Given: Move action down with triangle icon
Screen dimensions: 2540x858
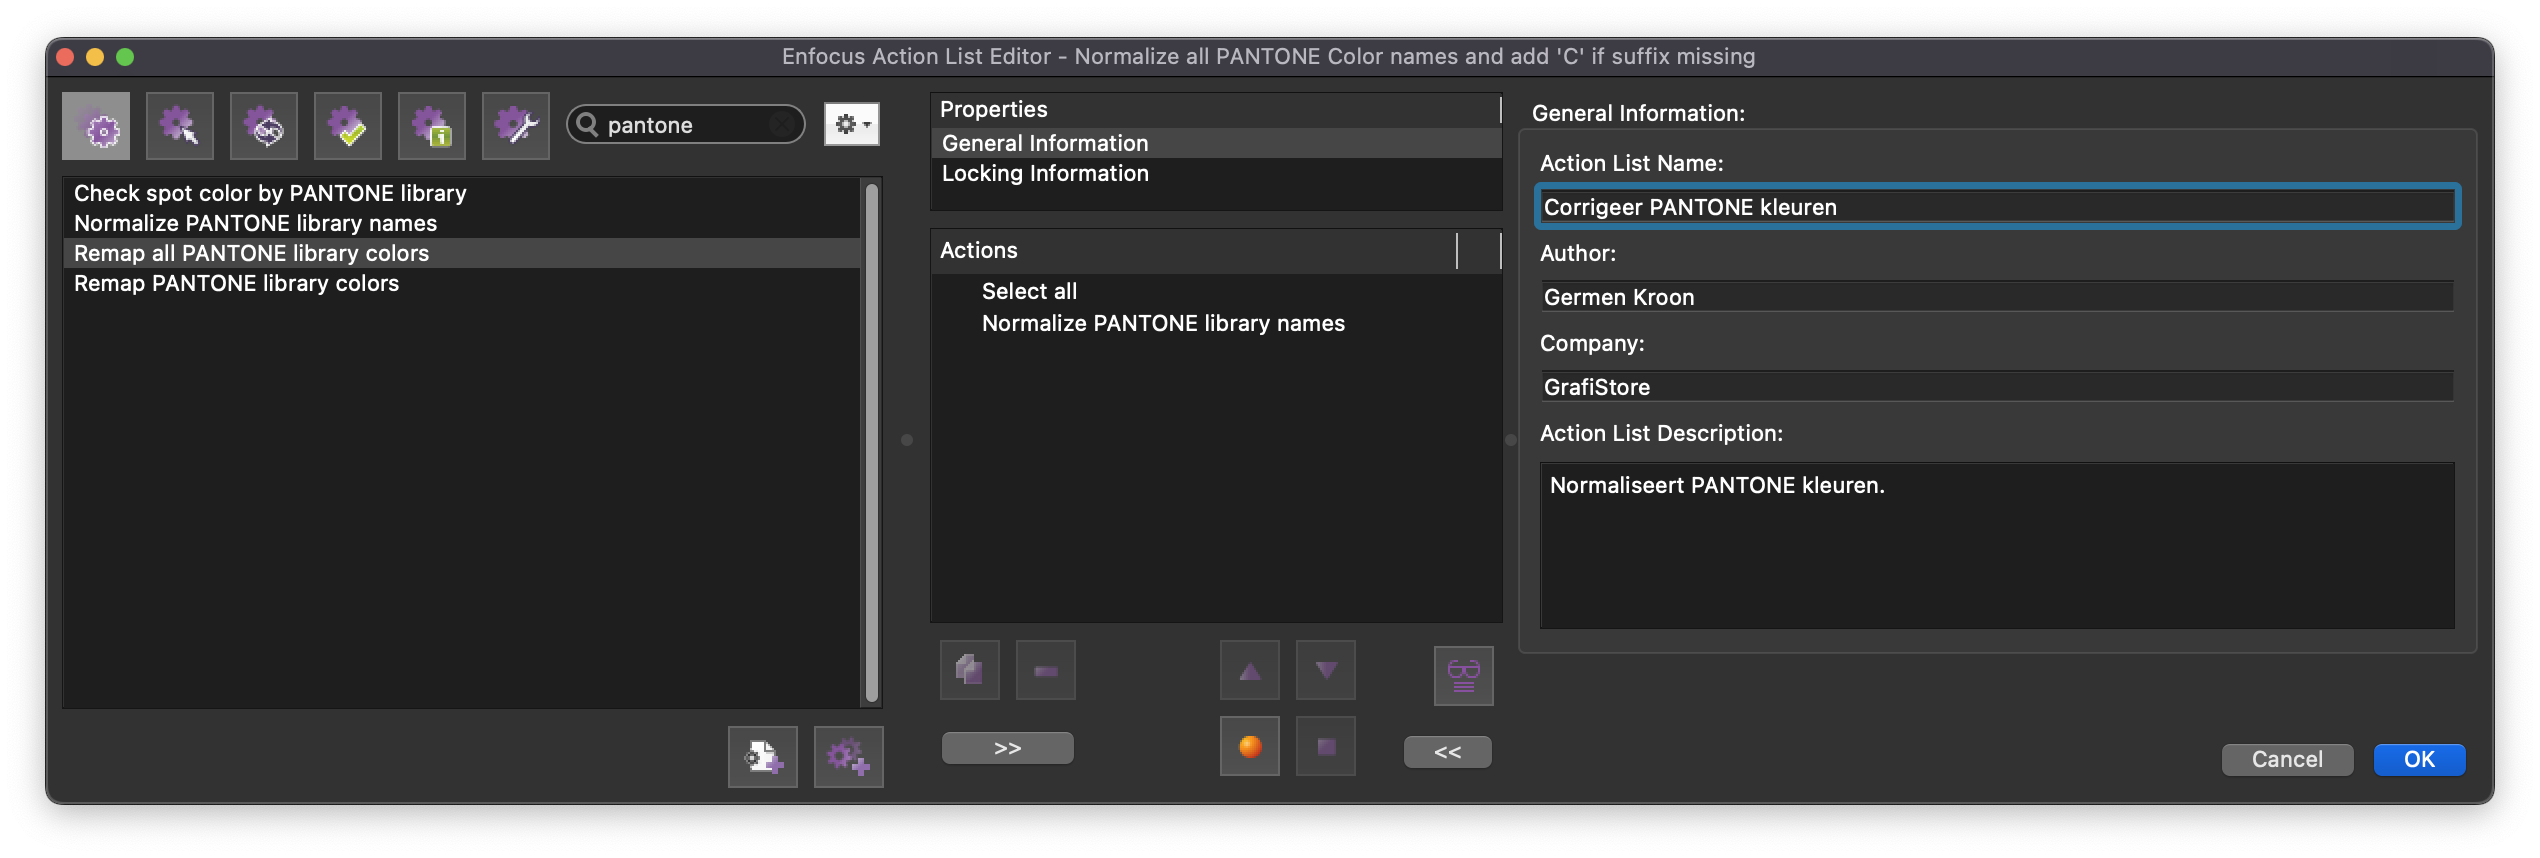Looking at the screenshot, I should click(1326, 670).
